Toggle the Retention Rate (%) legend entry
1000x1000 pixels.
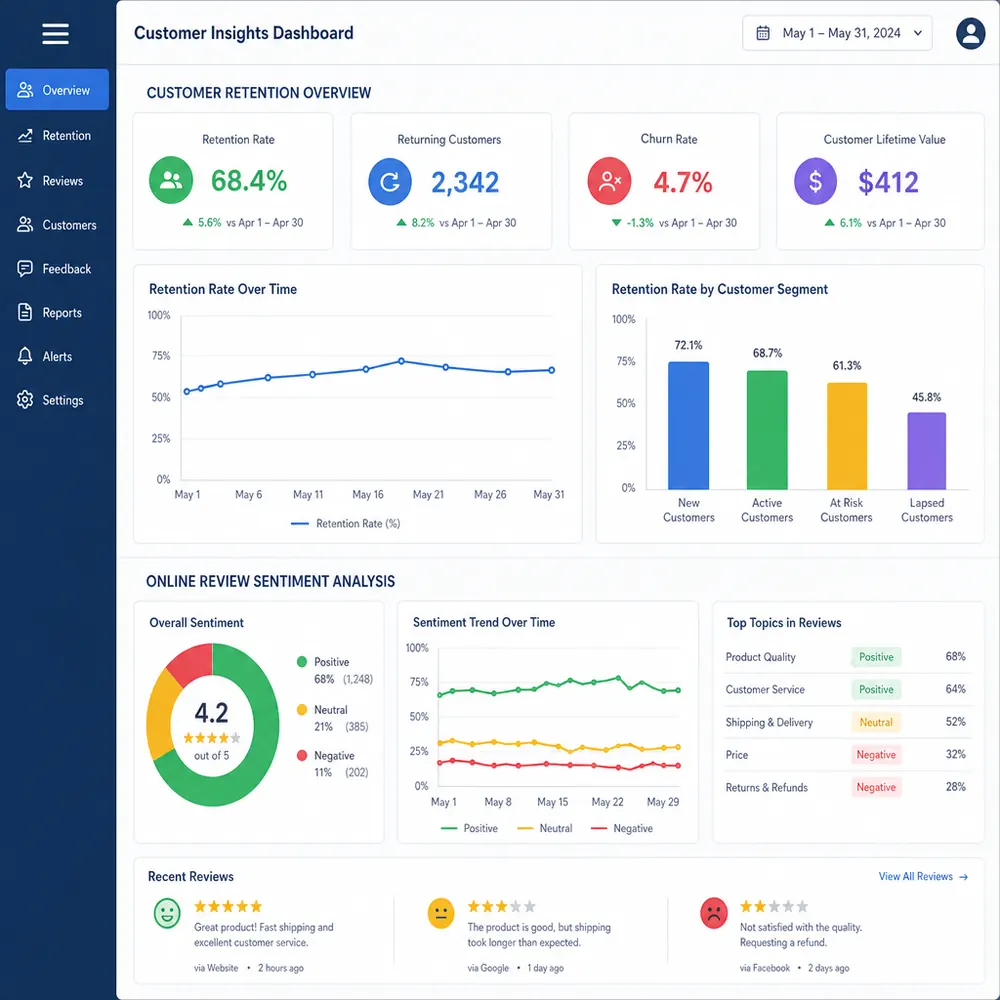[x=346, y=524]
